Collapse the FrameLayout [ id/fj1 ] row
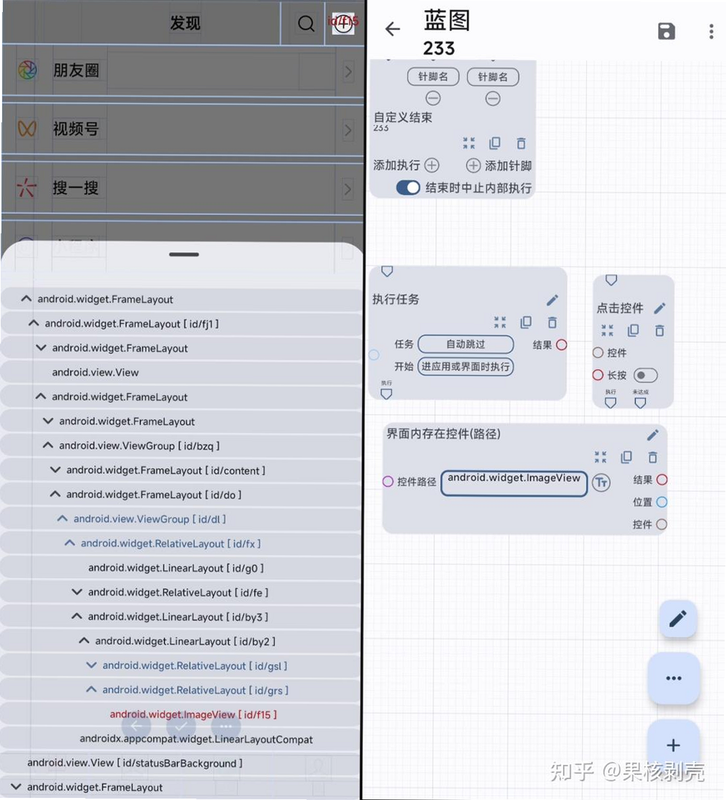Image resolution: width=726 pixels, height=800 pixels. [33, 323]
